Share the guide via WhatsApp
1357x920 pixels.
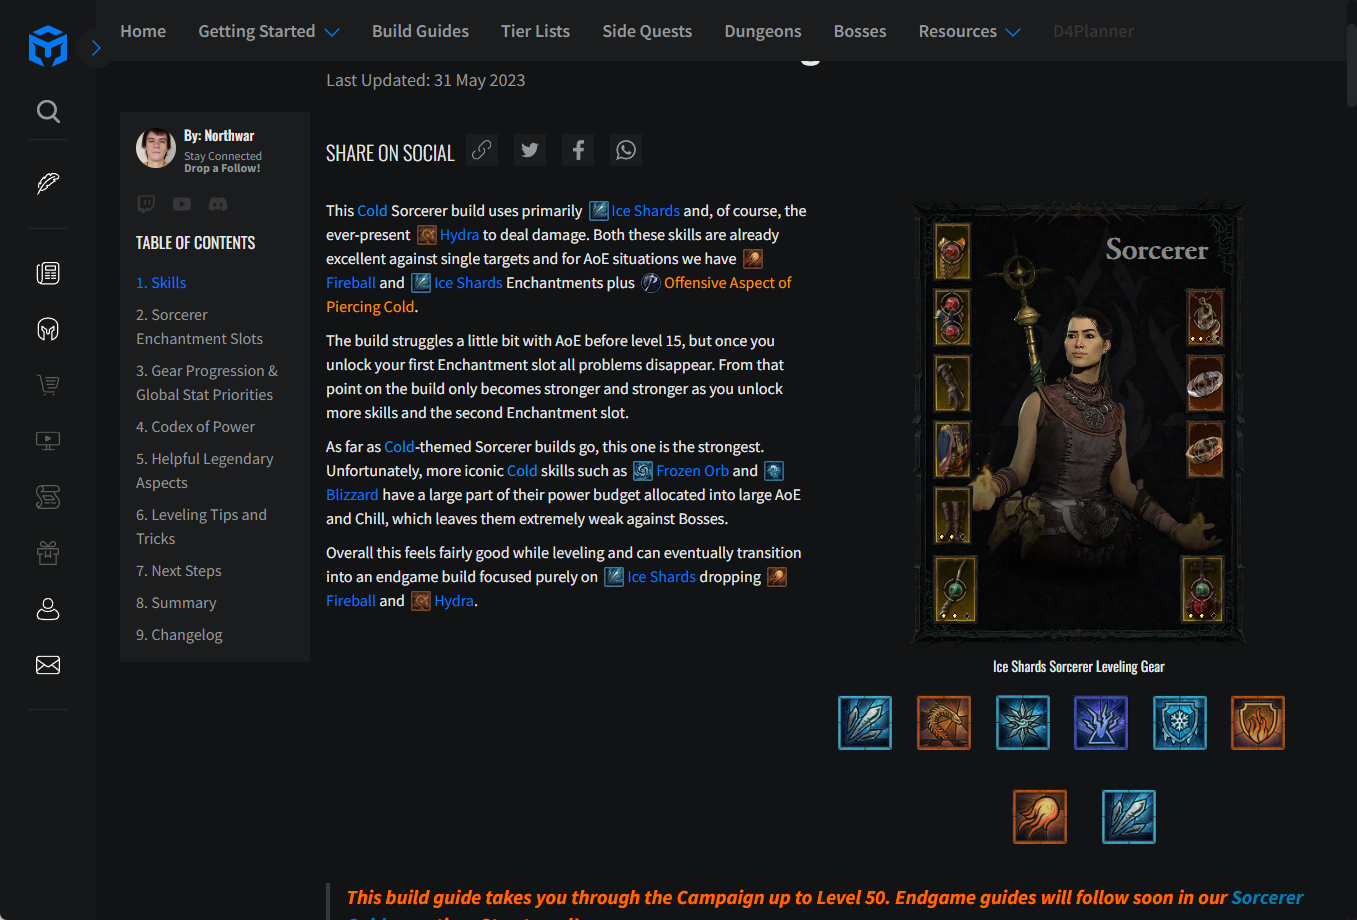click(626, 150)
